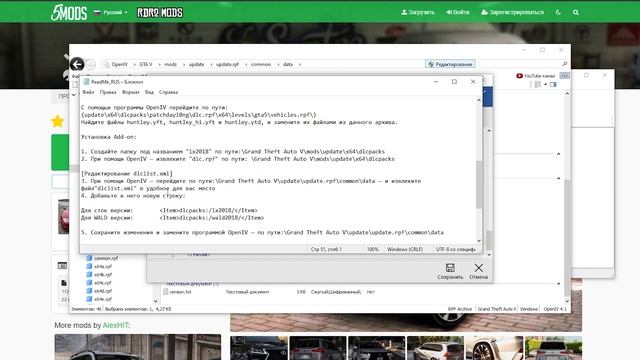640x360 pixels.
Task: Click Загрузить in the site header
Action: click(x=418, y=12)
